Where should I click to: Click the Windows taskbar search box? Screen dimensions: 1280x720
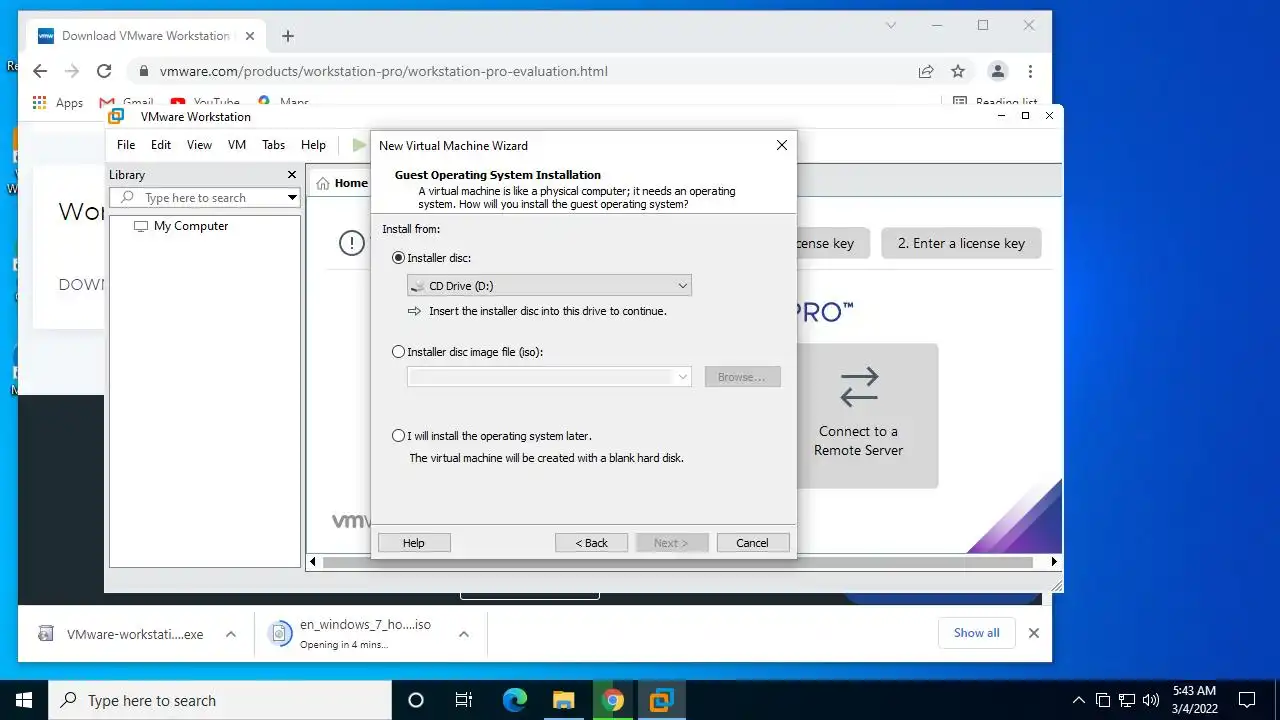[x=220, y=700]
